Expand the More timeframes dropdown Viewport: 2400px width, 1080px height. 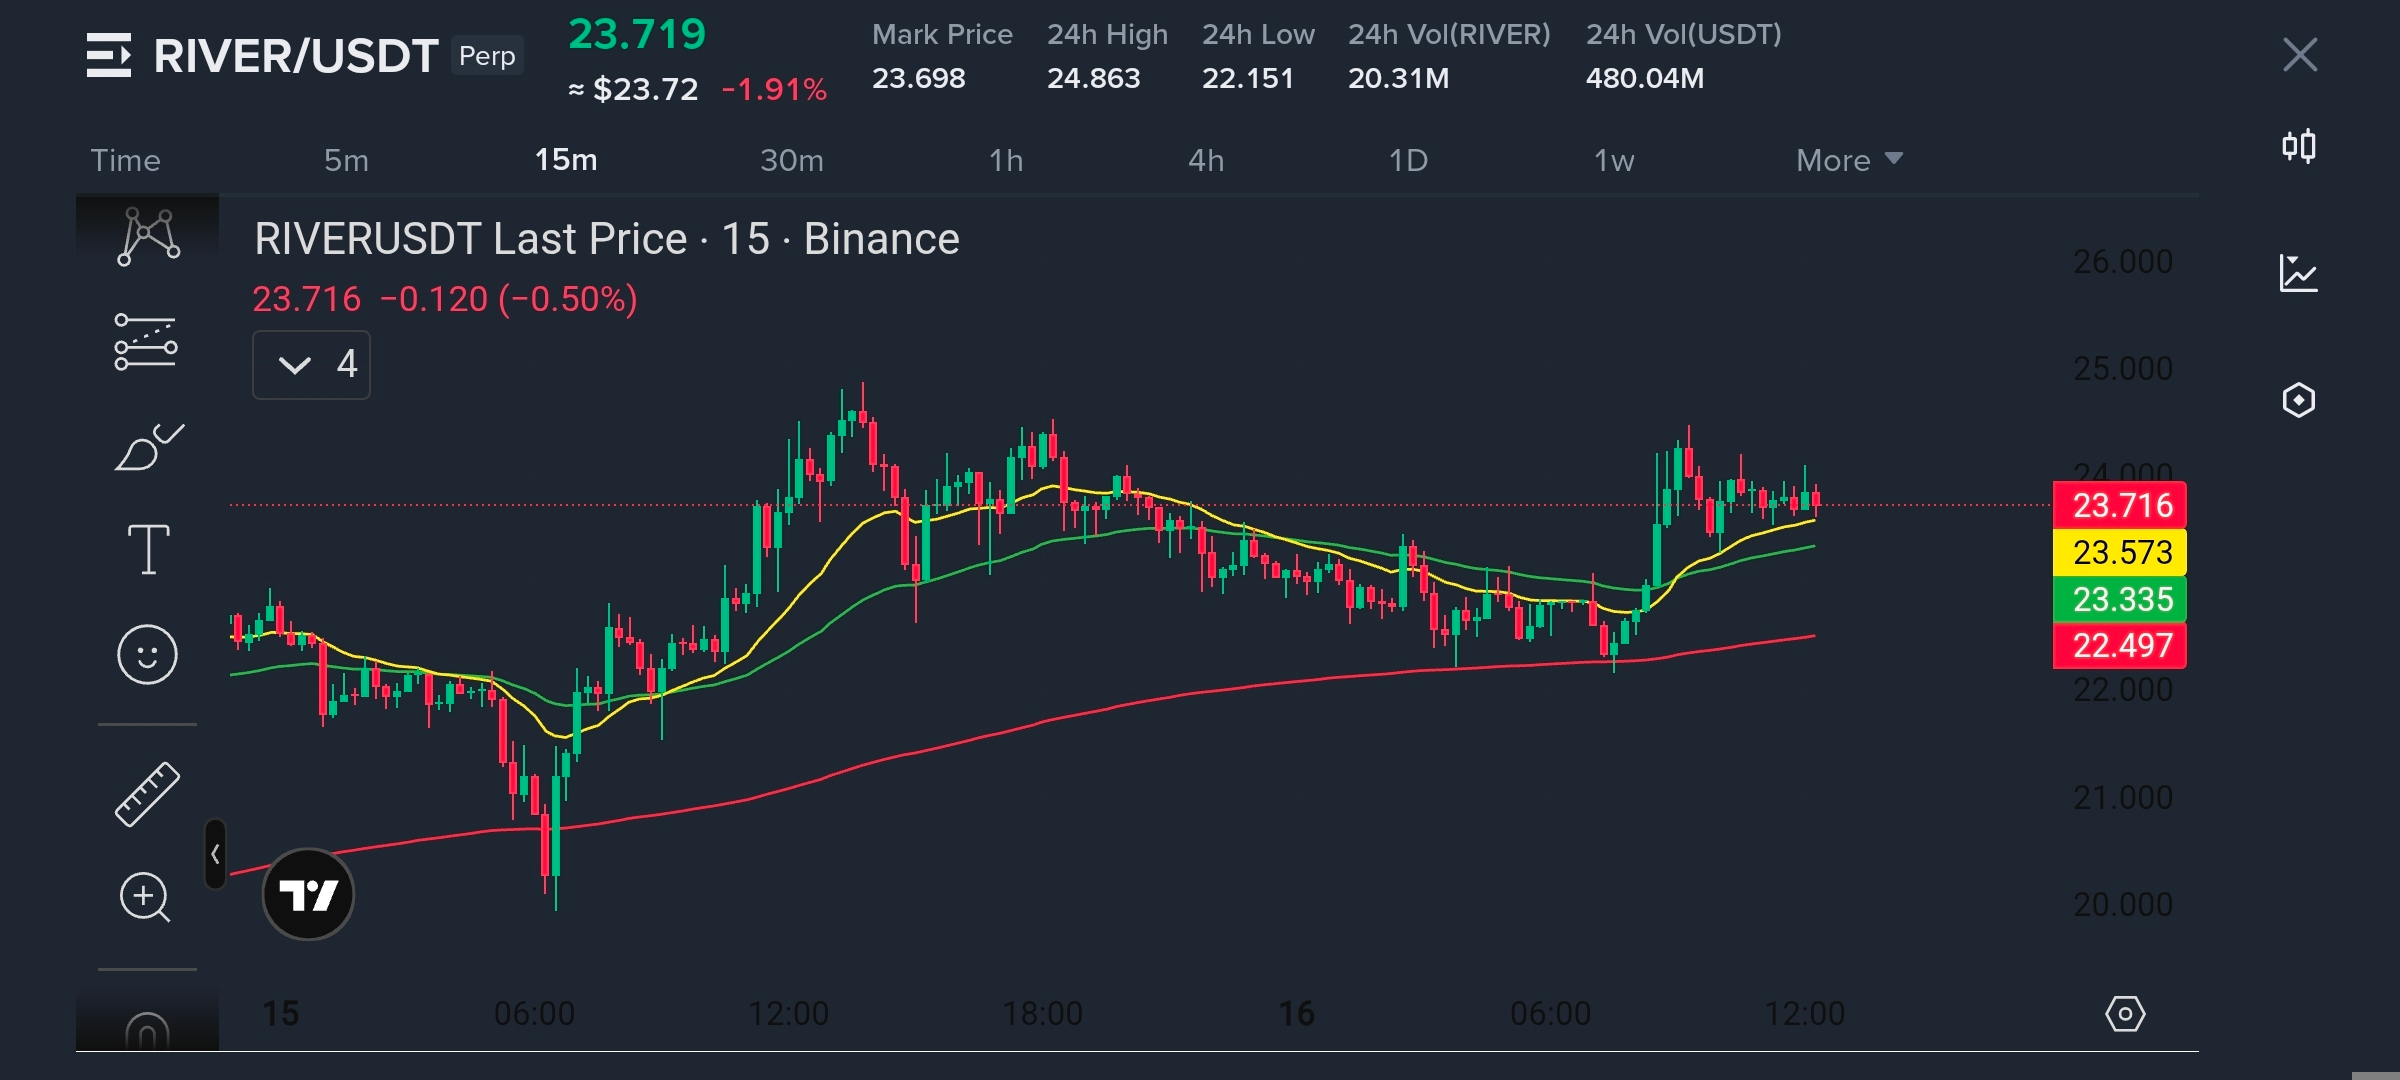1848,160
